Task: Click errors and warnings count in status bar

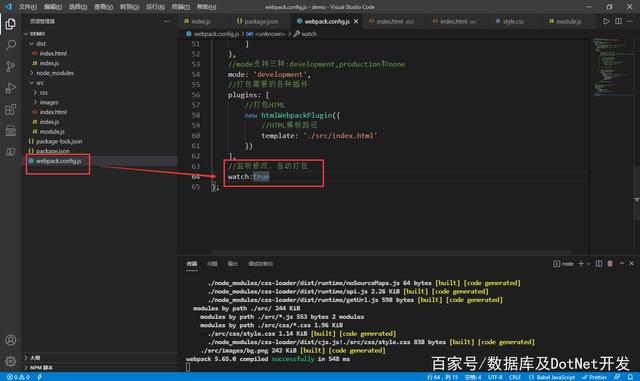Action: (18, 377)
